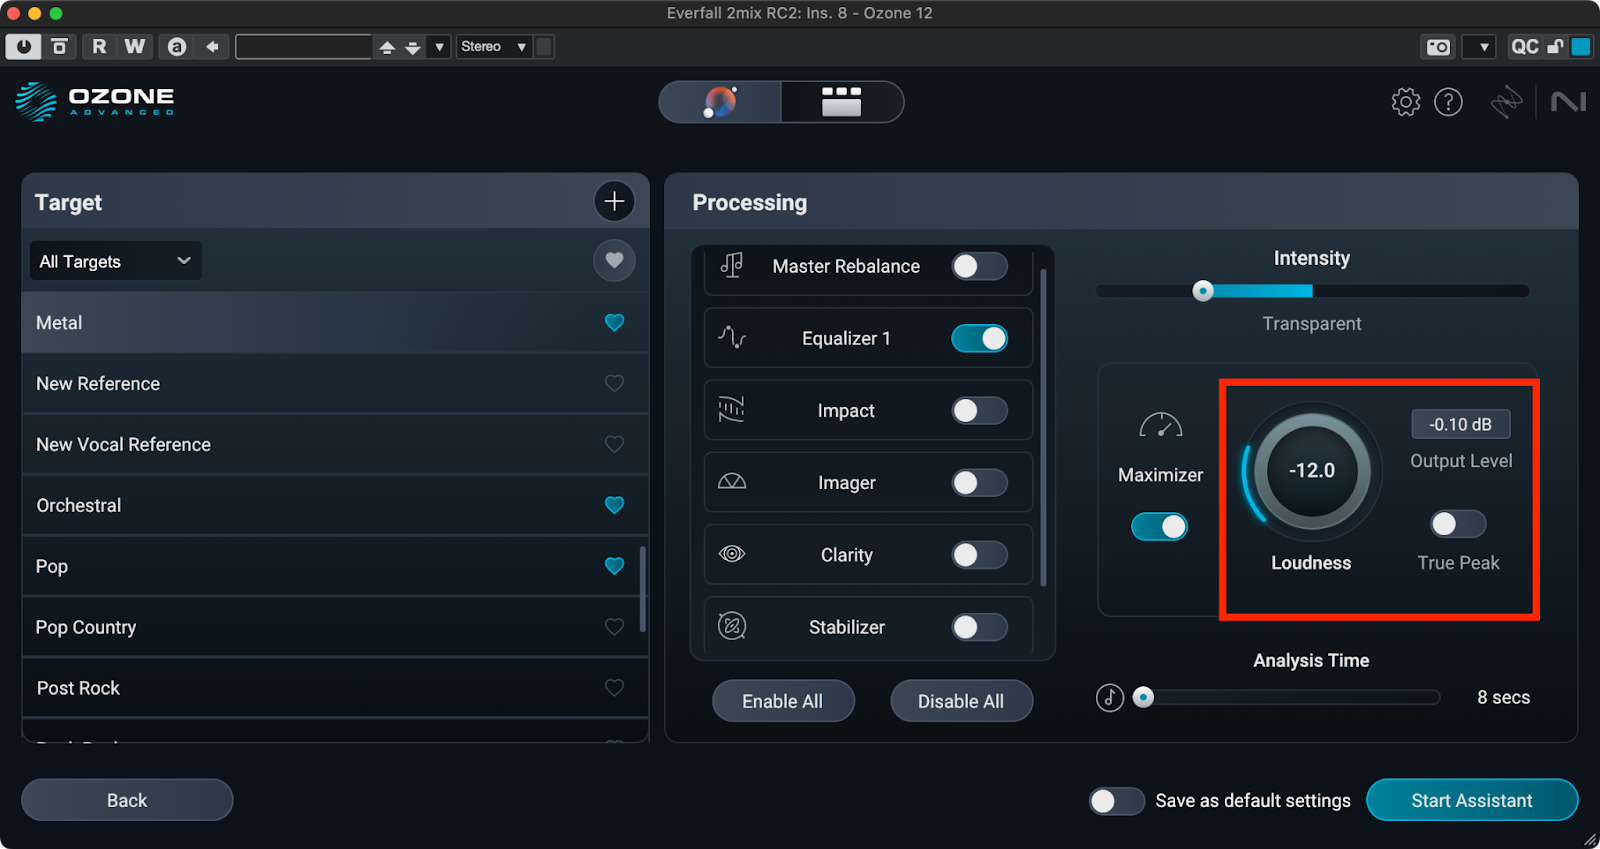Viewport: 1600px width, 849px height.
Task: Click the help question mark icon
Action: tap(1448, 102)
